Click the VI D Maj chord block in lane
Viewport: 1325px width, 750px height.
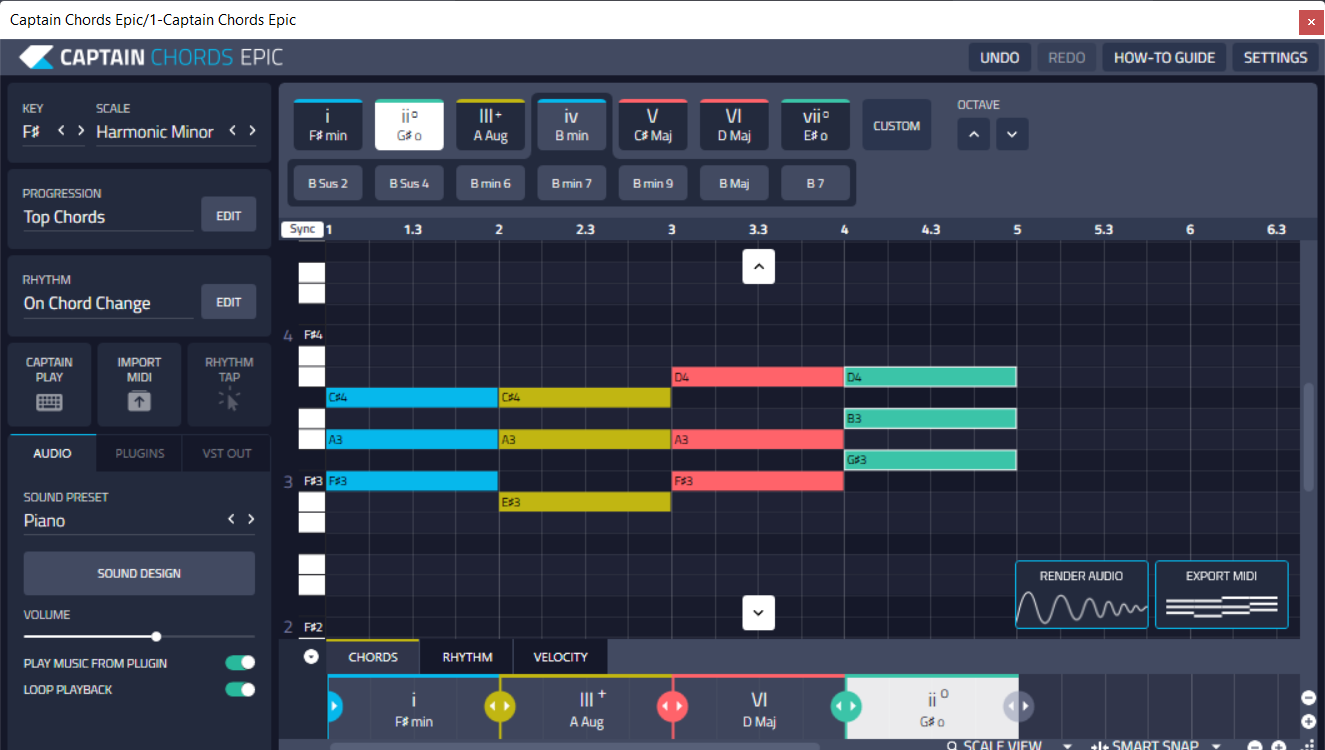pos(758,706)
